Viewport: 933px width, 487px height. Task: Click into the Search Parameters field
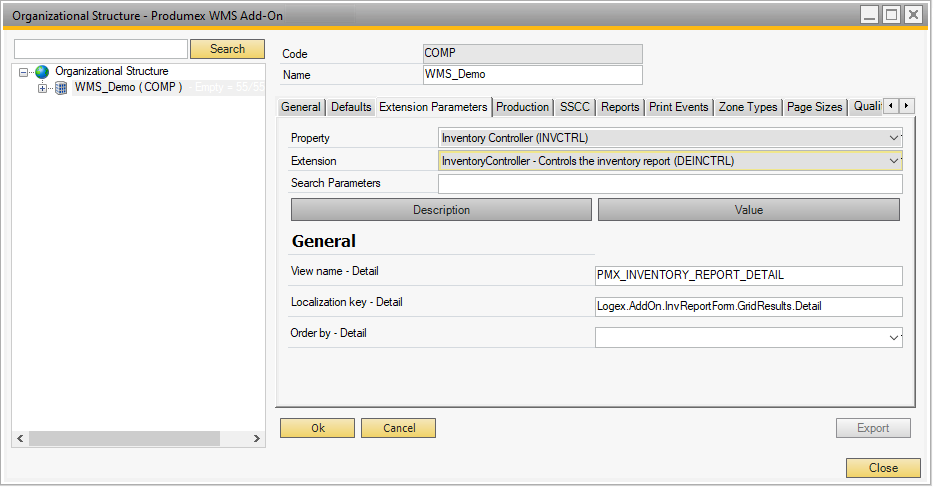[669, 184]
